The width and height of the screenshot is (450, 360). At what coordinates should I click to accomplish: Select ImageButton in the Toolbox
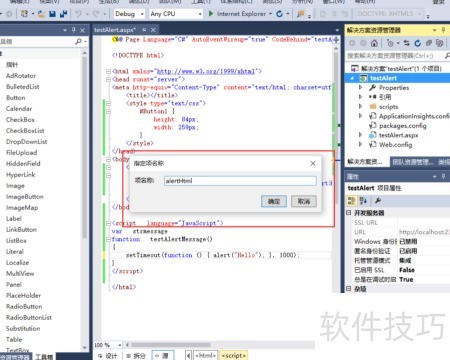[x=24, y=197]
